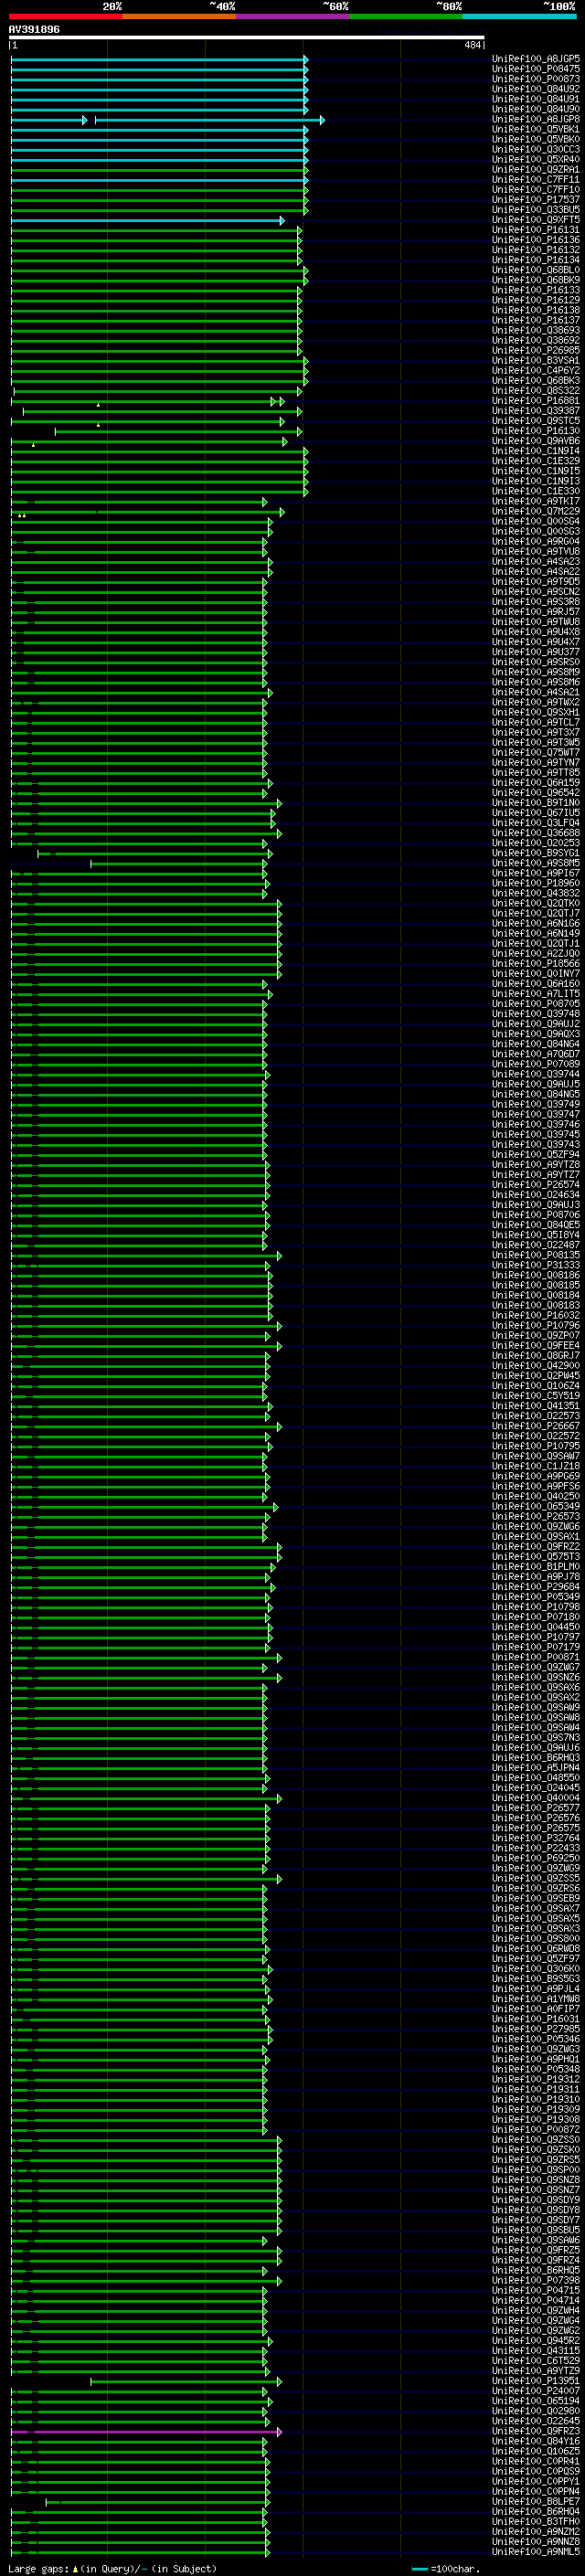Viewport: 585px width, 2576px height.
Task: Select the UniRef100_P16881 label
Action: pos(535,400)
